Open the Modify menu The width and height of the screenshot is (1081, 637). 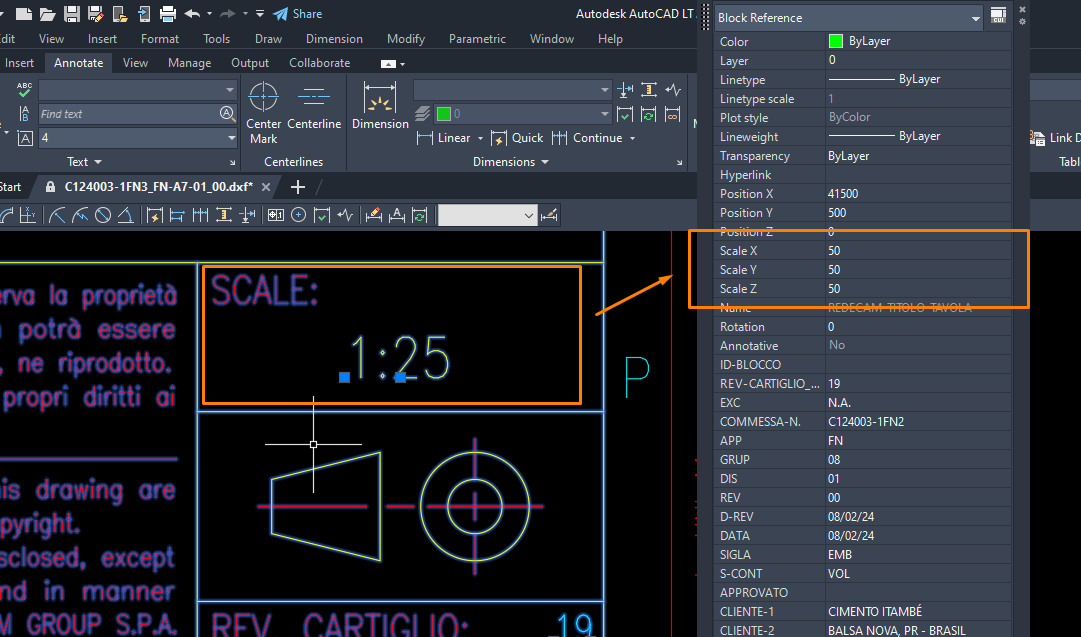tap(405, 39)
